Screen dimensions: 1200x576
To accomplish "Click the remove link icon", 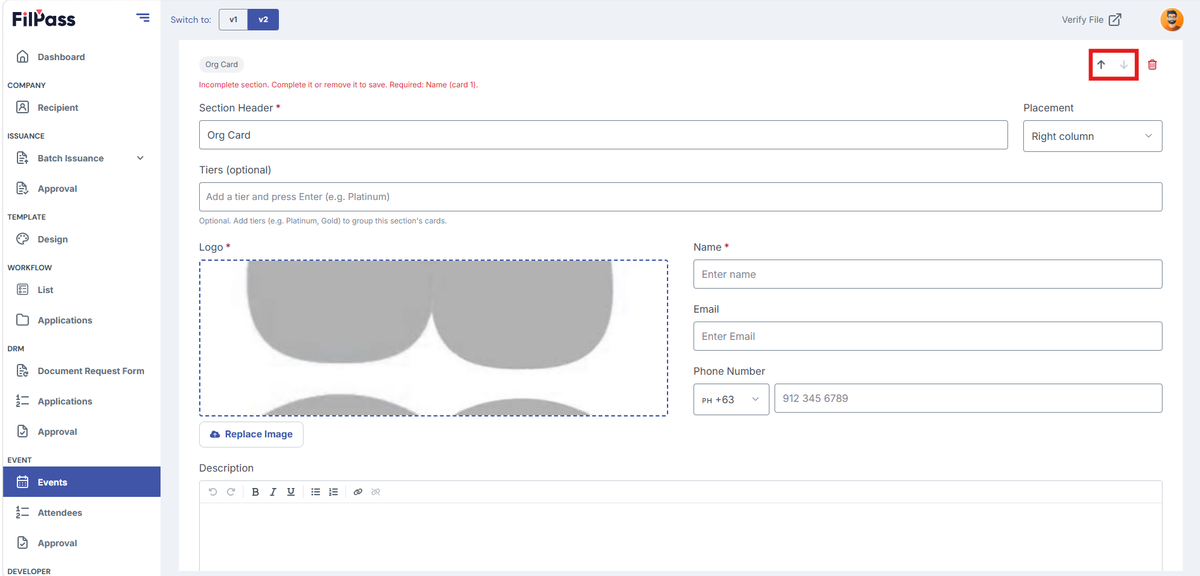I will pos(376,492).
